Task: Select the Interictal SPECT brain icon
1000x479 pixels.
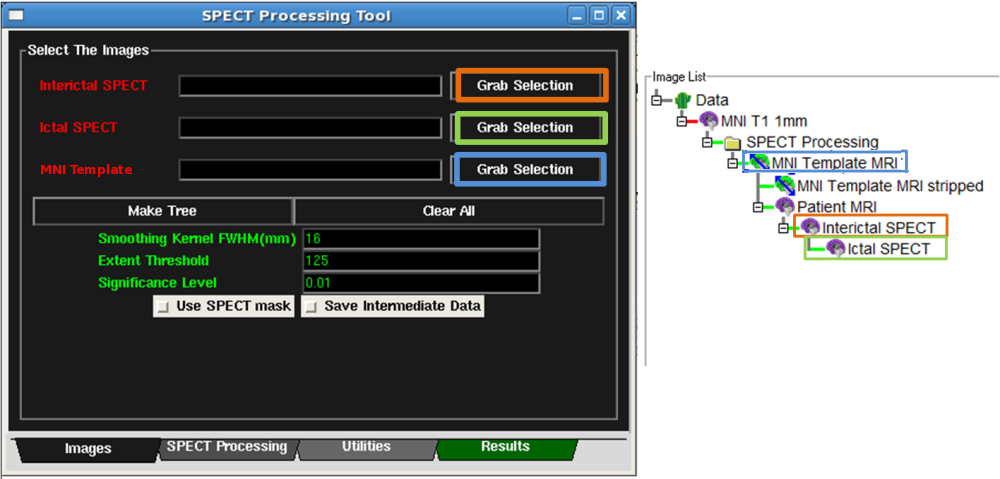Action: [x=810, y=228]
